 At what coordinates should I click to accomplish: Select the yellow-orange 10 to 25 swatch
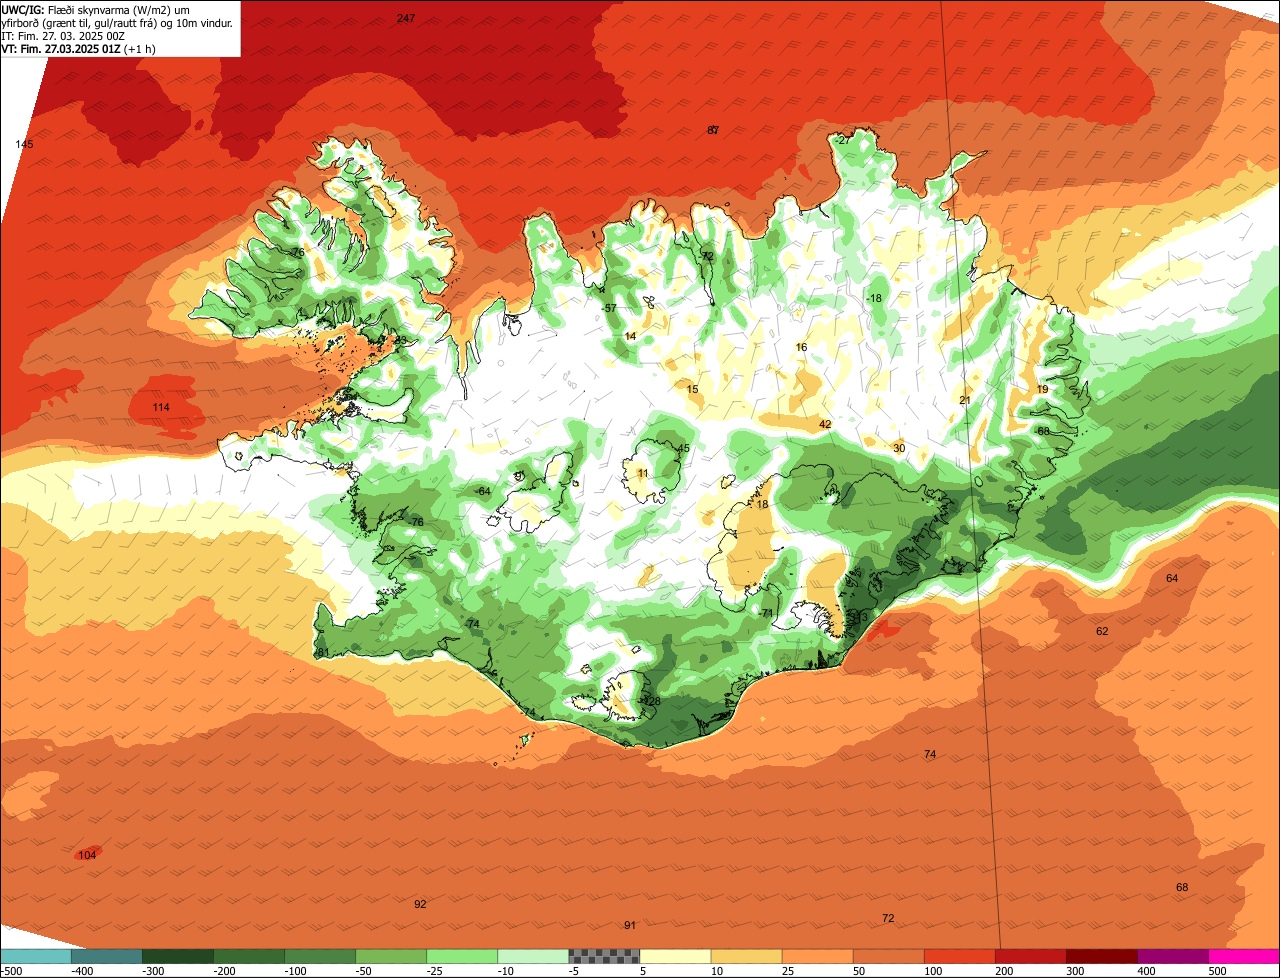tap(746, 956)
